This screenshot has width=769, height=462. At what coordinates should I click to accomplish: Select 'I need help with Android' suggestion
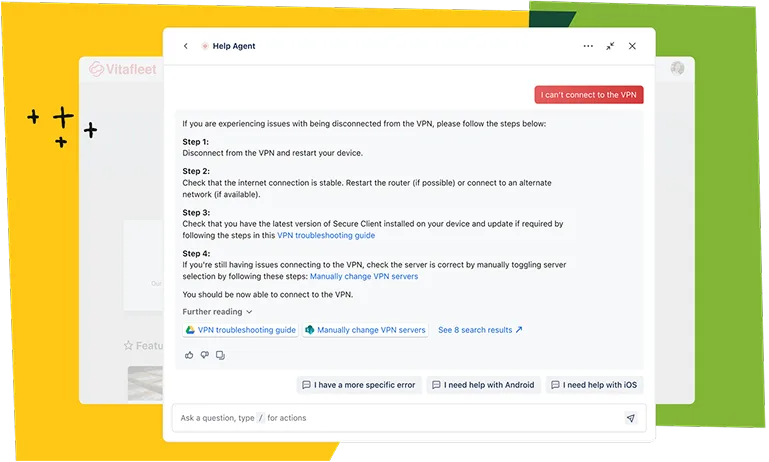point(484,385)
